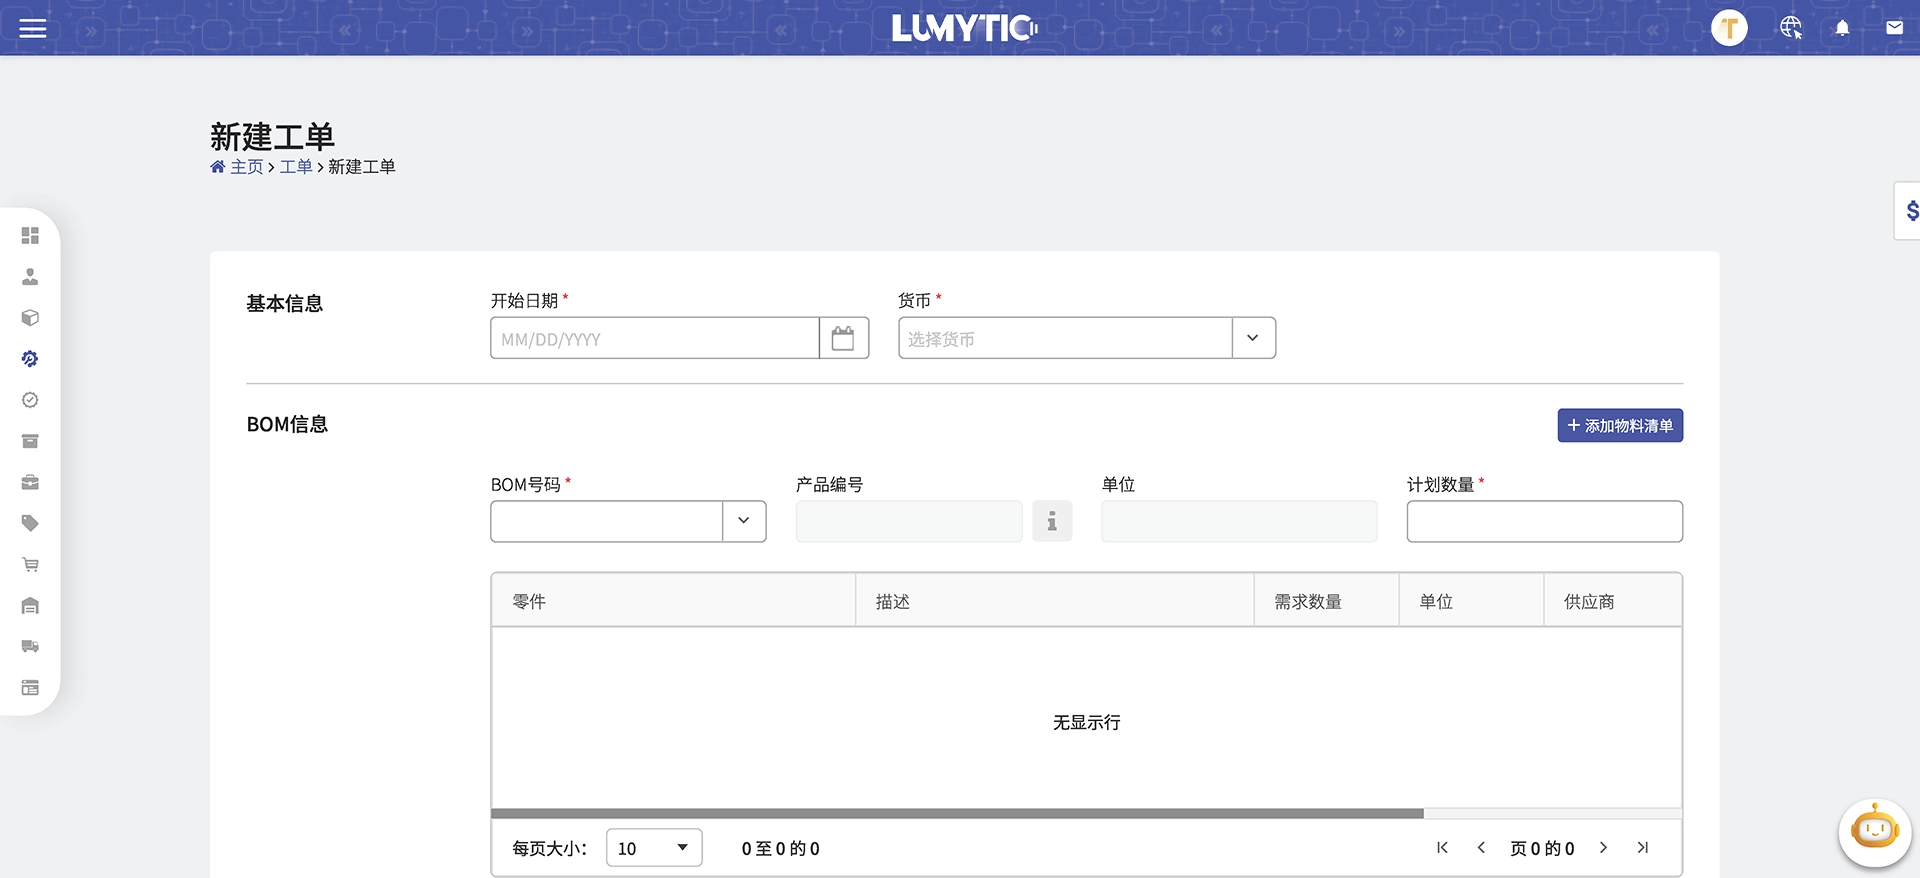The width and height of the screenshot is (1920, 878).
Task: Click the delivery truck sidebar icon
Action: pyautogui.click(x=30, y=646)
